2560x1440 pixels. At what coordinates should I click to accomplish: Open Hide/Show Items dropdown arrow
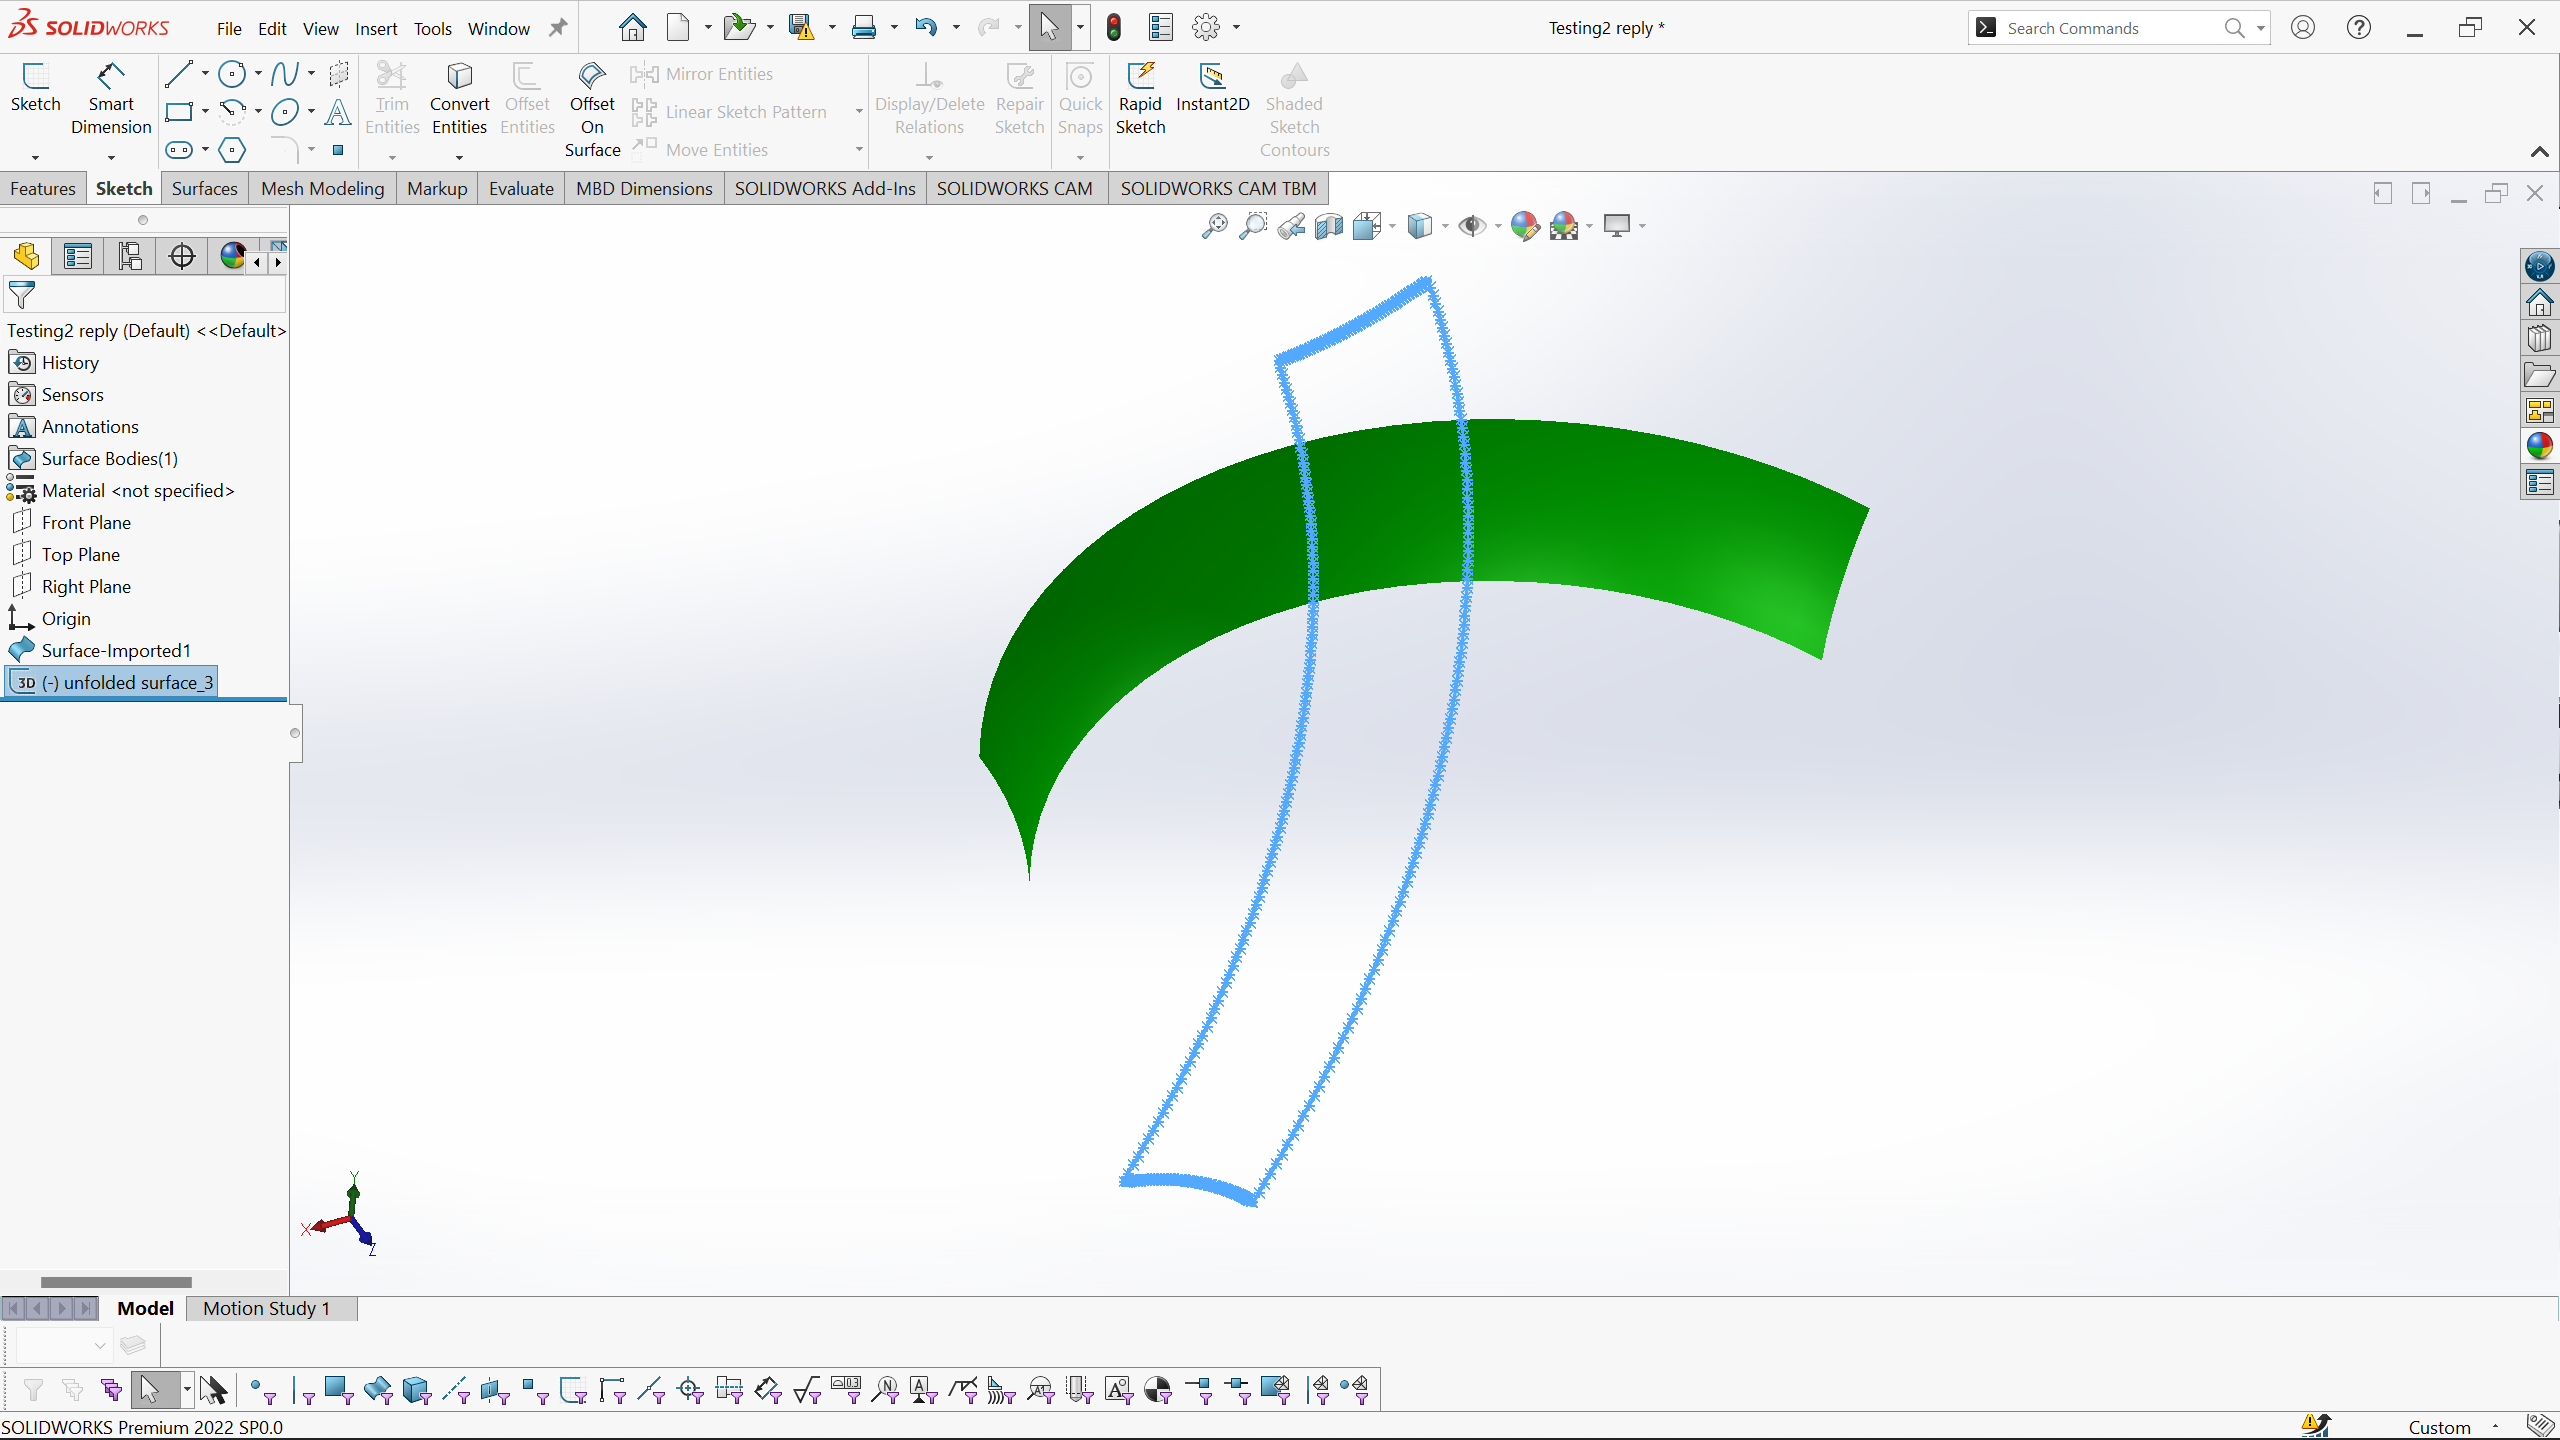coord(1497,226)
